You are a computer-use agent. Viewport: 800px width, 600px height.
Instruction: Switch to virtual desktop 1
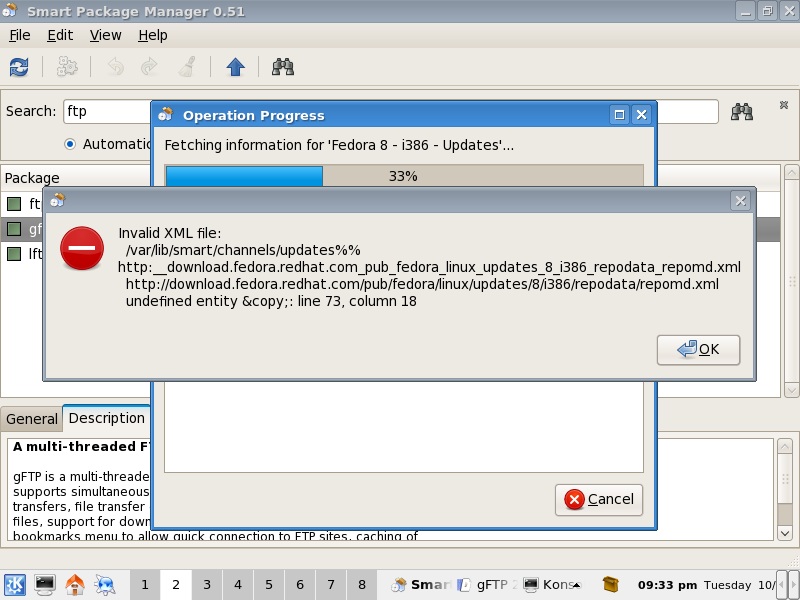click(145, 585)
